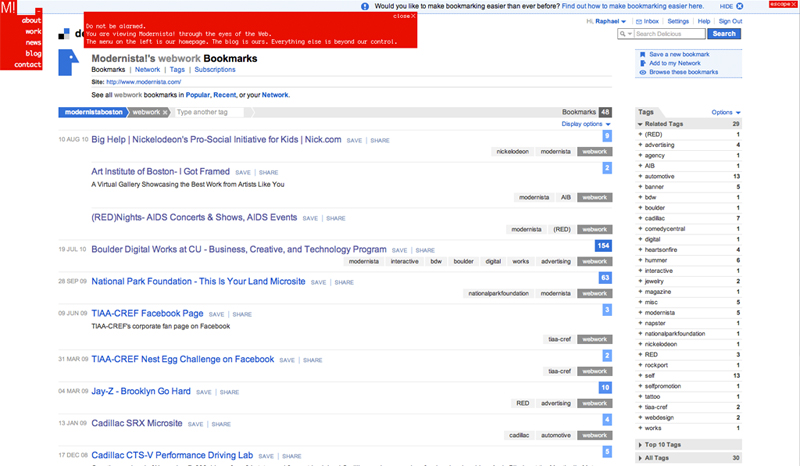
Task: Click the blue Search button
Action: 724,34
